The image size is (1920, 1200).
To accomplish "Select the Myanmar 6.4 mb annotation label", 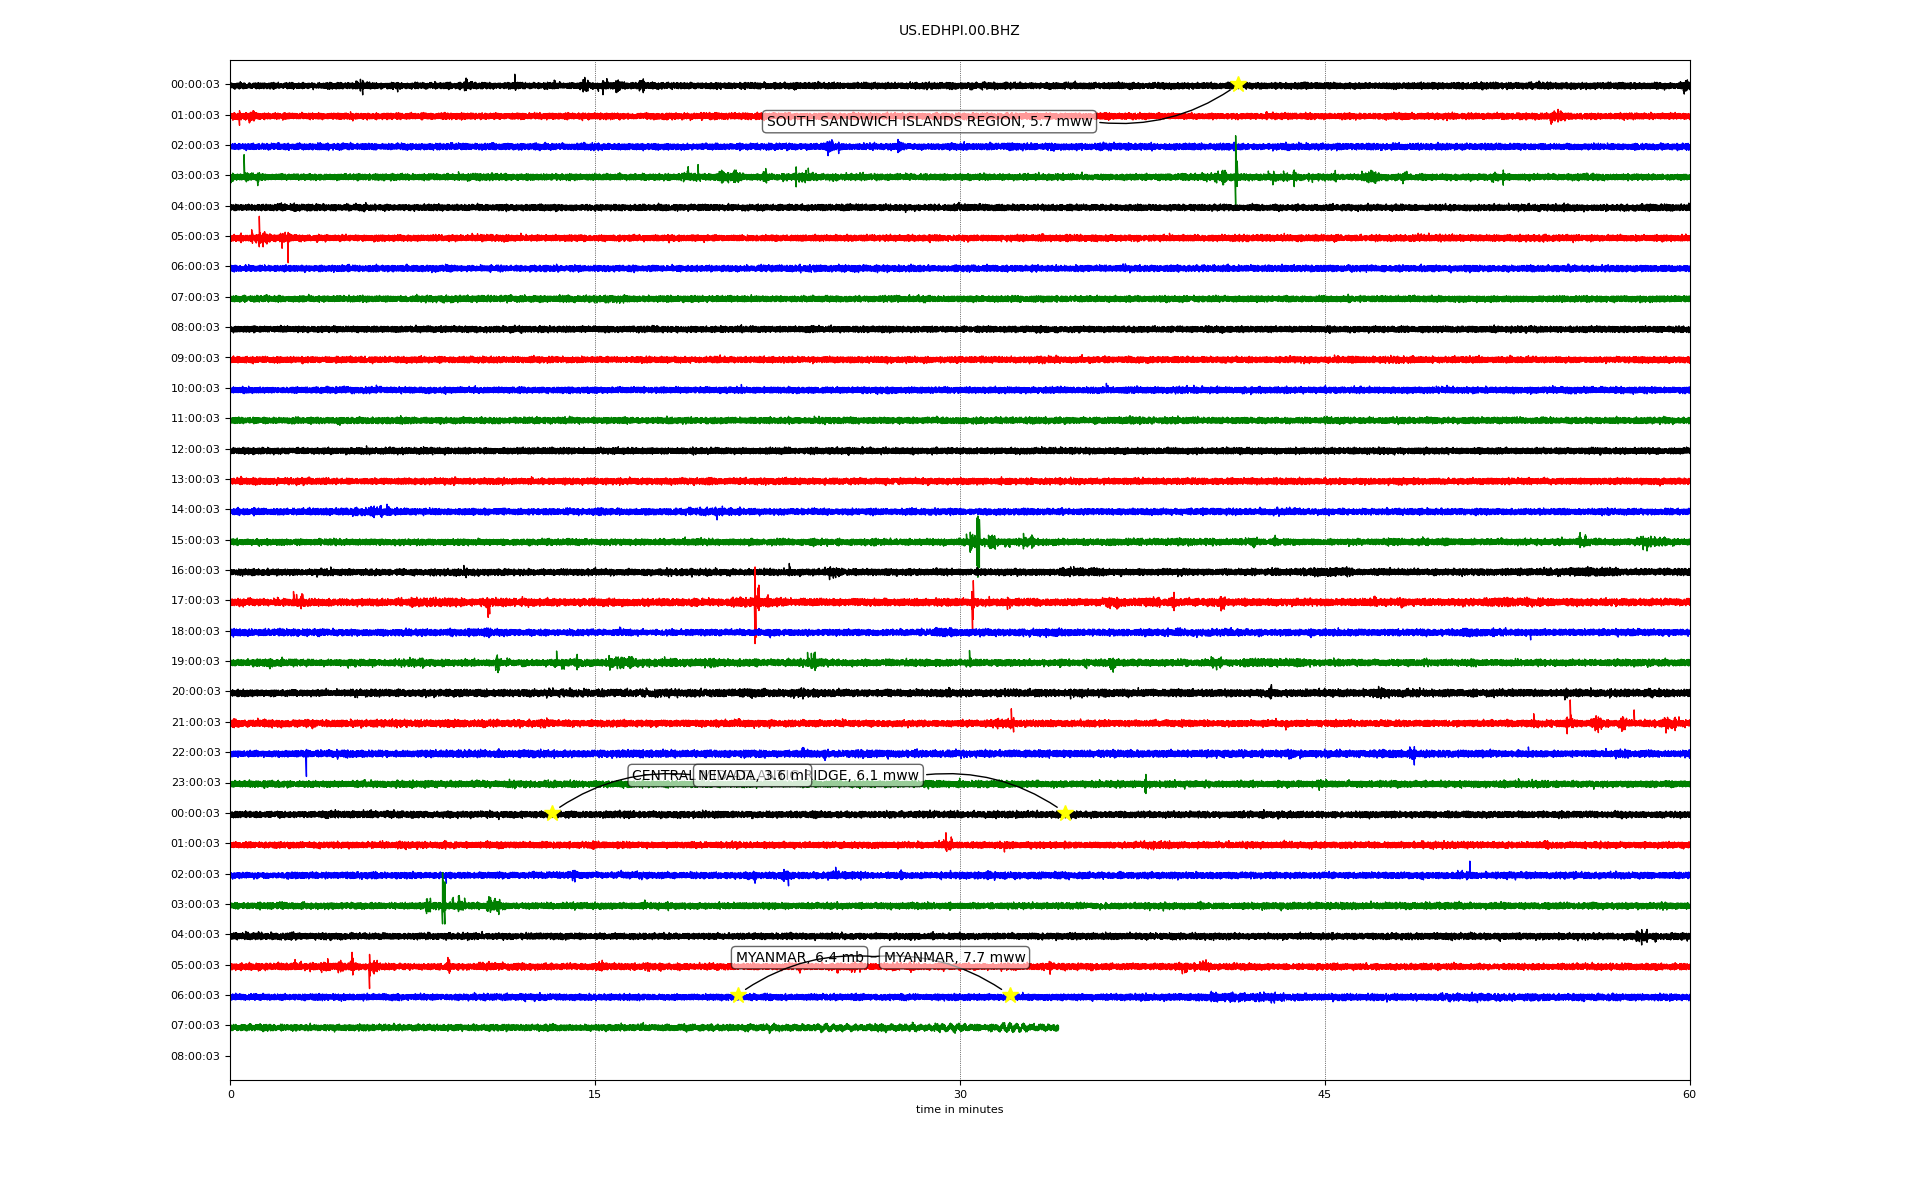I will [799, 958].
